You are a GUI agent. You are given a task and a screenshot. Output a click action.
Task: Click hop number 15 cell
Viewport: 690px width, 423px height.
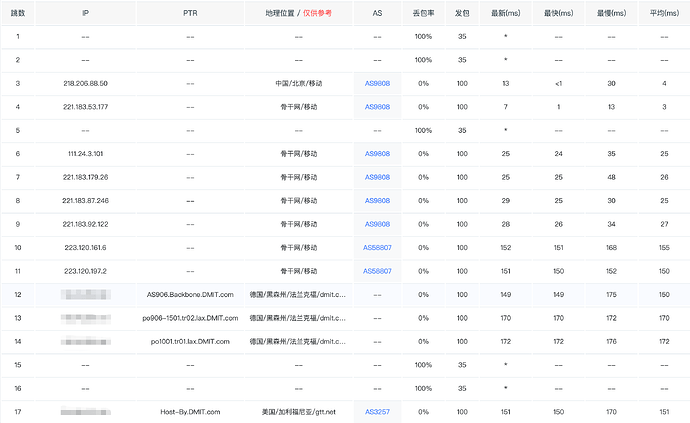[18, 365]
